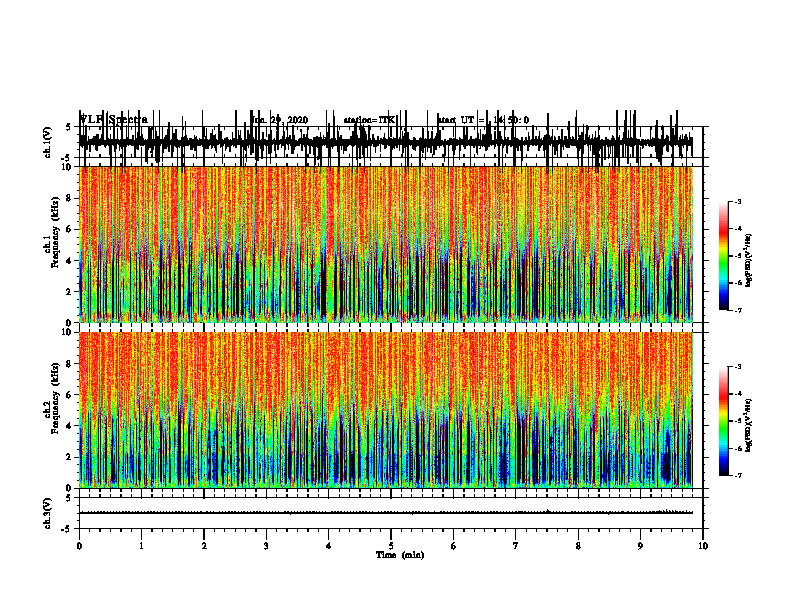Image resolution: width=792 pixels, height=612 pixels.
Task: Click the ch.2 spectrogram plot panel
Action: point(386,410)
